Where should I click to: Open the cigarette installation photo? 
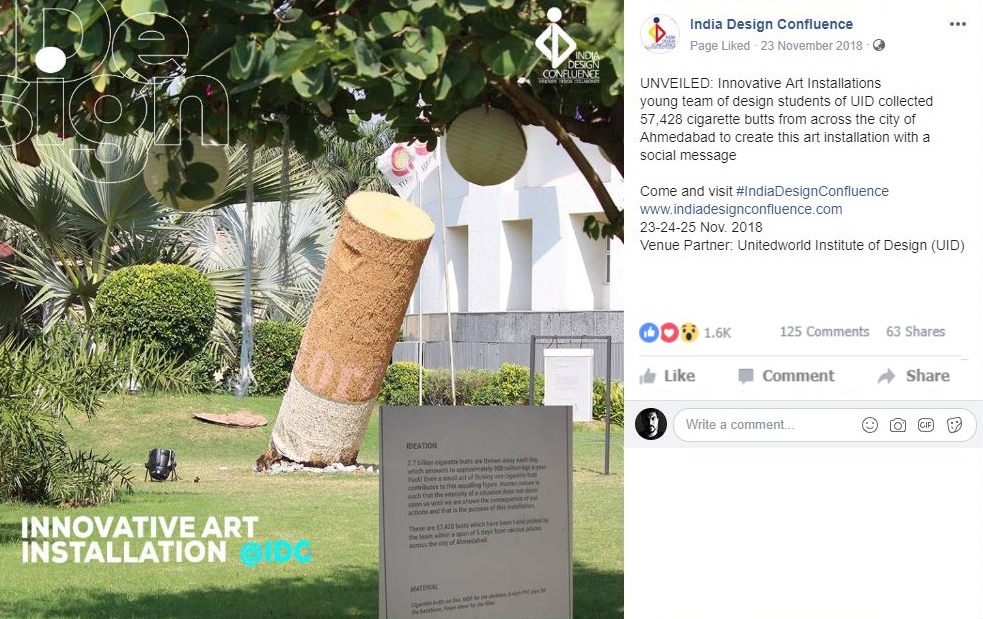tap(312, 309)
